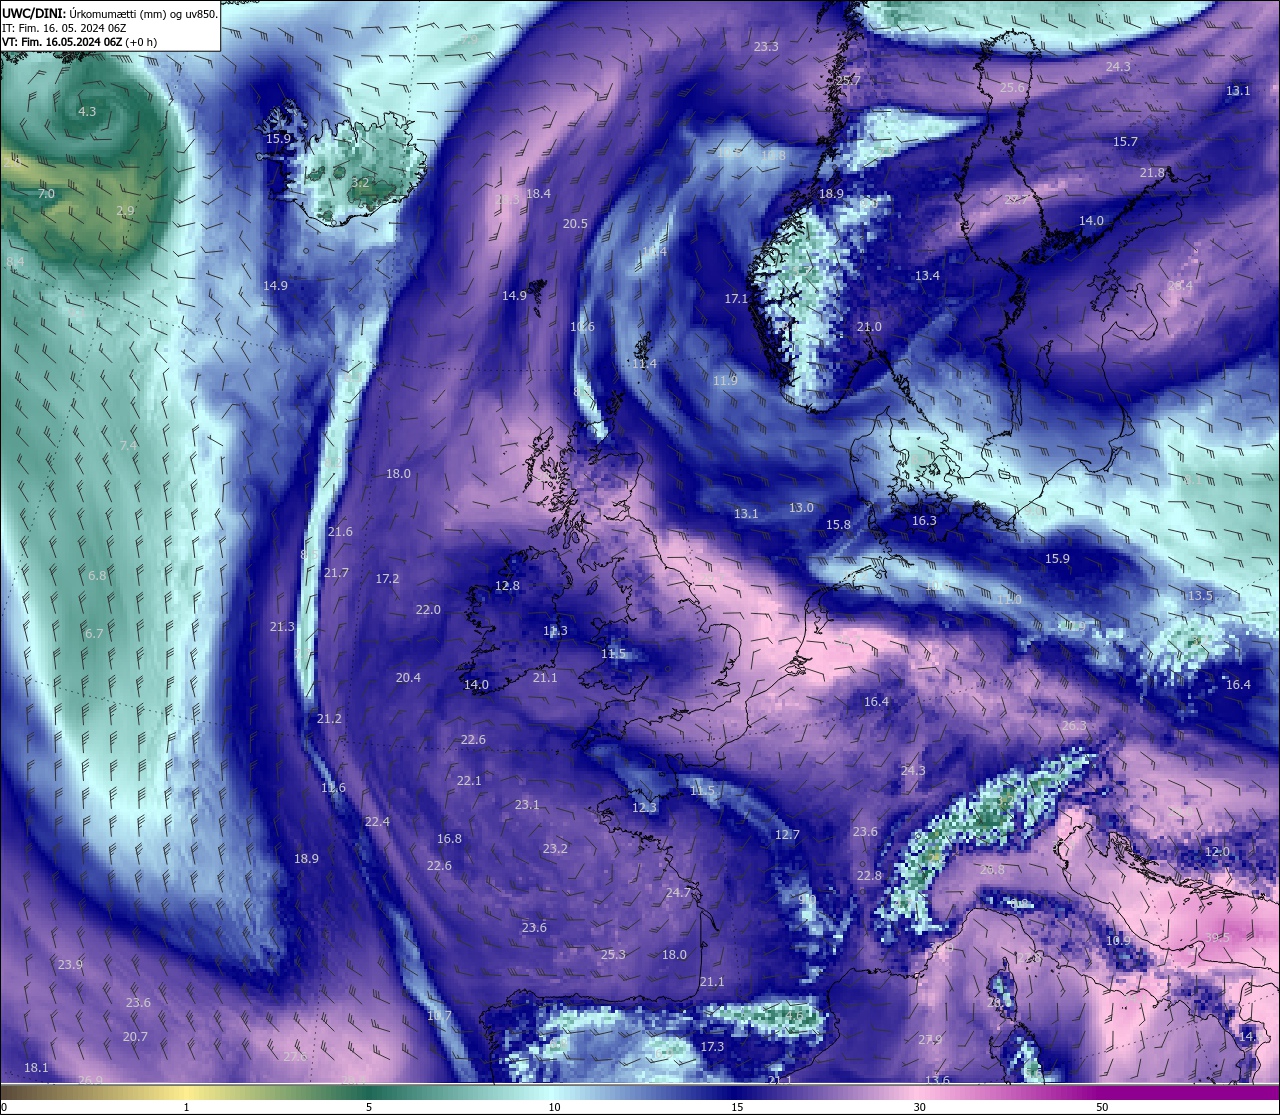Click the map value 12.3
1280x1115 pixels.
pyautogui.click(x=644, y=807)
